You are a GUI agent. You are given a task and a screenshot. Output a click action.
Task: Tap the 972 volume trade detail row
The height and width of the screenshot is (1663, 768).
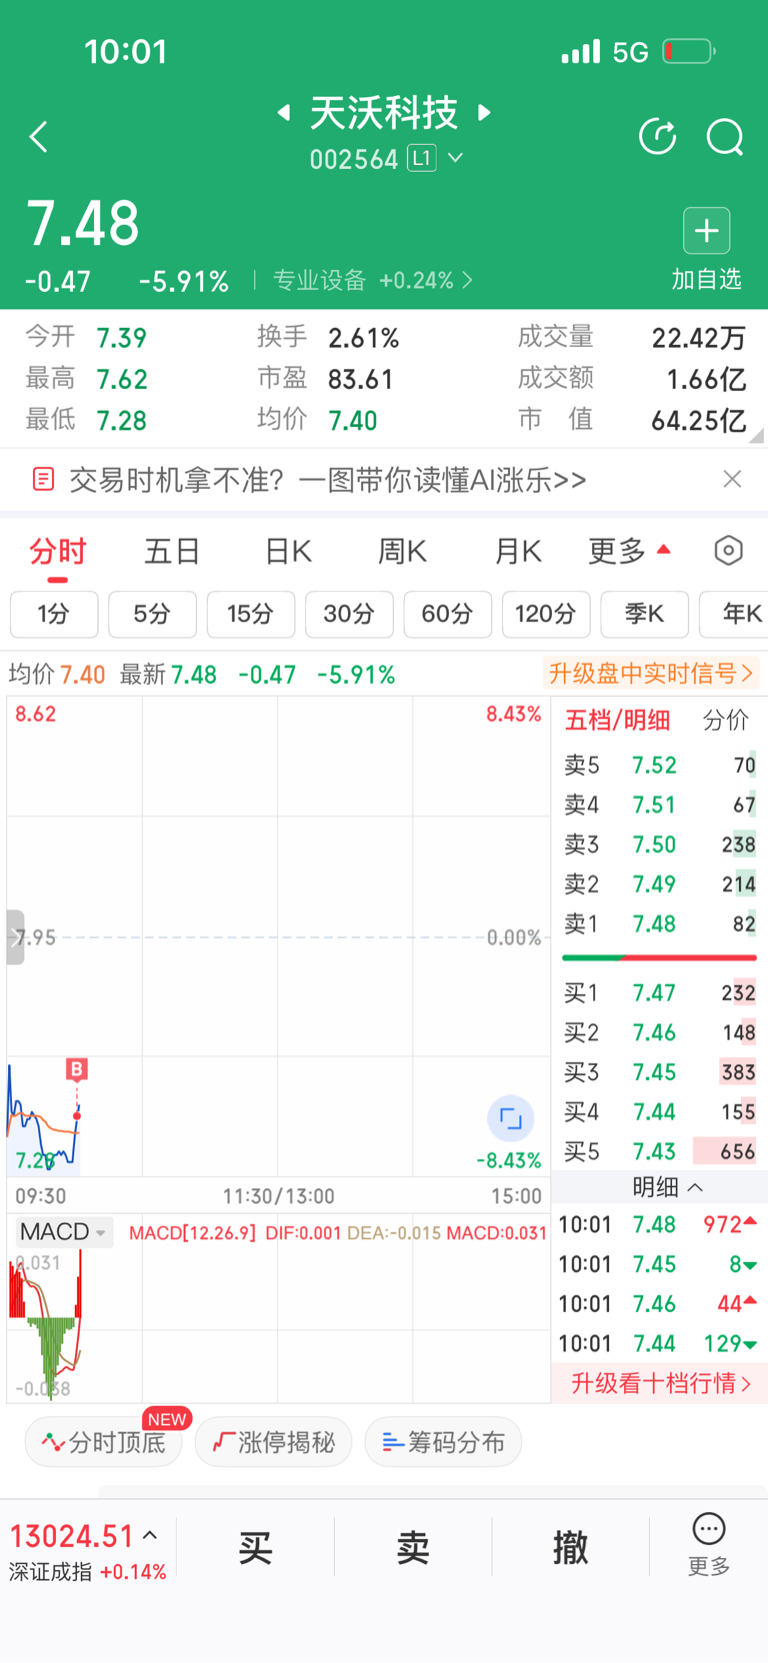tap(658, 1224)
